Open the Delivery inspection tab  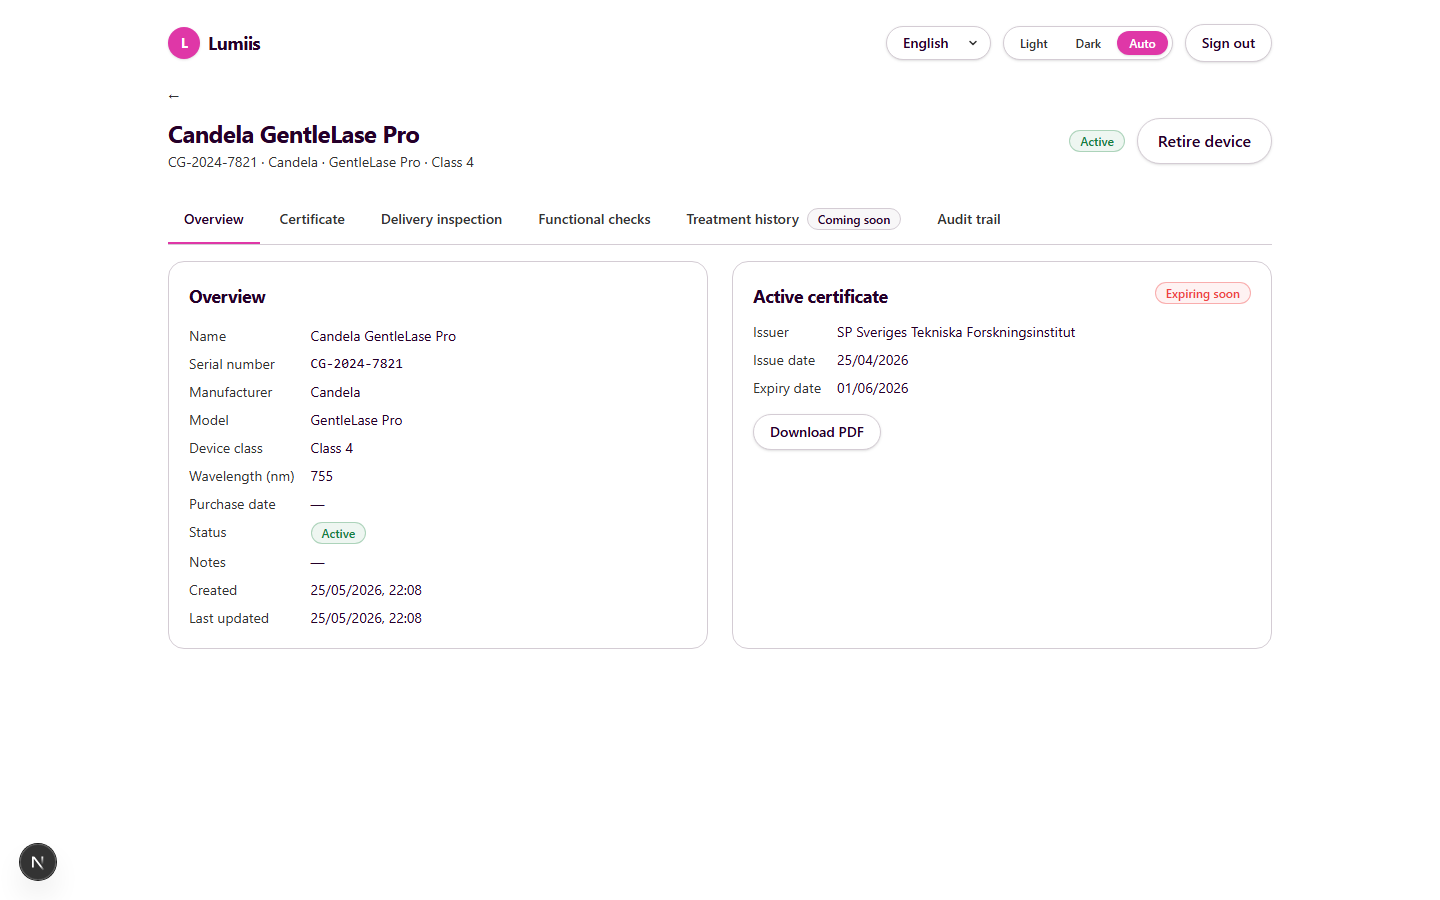coord(442,219)
